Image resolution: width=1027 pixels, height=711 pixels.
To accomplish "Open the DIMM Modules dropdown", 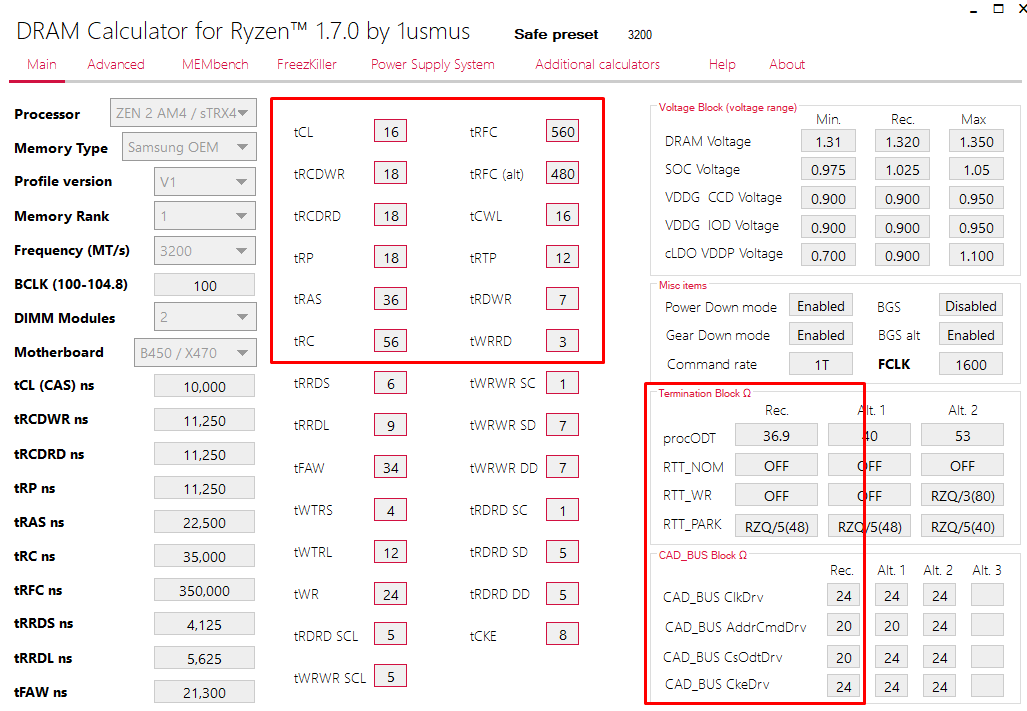I will click(204, 317).
